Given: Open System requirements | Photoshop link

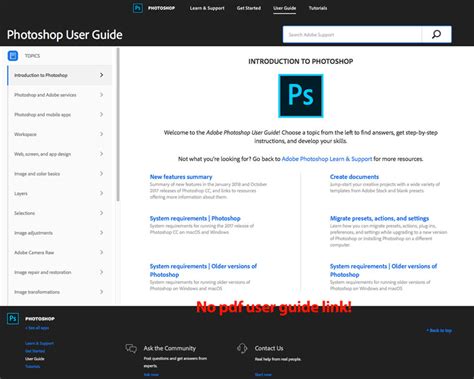Looking at the screenshot, I should (x=195, y=218).
